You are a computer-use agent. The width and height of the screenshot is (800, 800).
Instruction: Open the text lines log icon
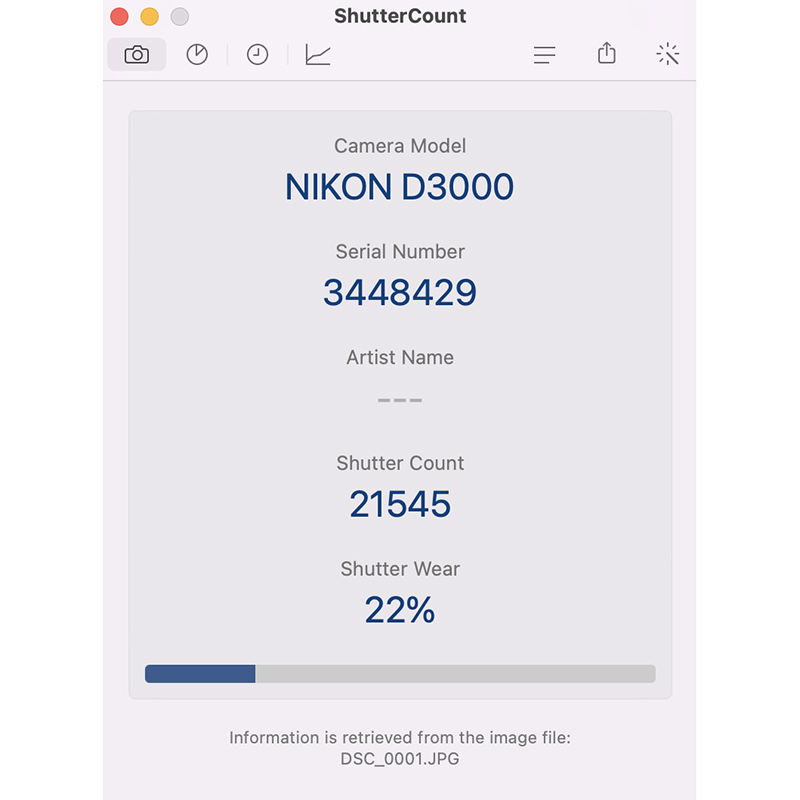pyautogui.click(x=544, y=55)
